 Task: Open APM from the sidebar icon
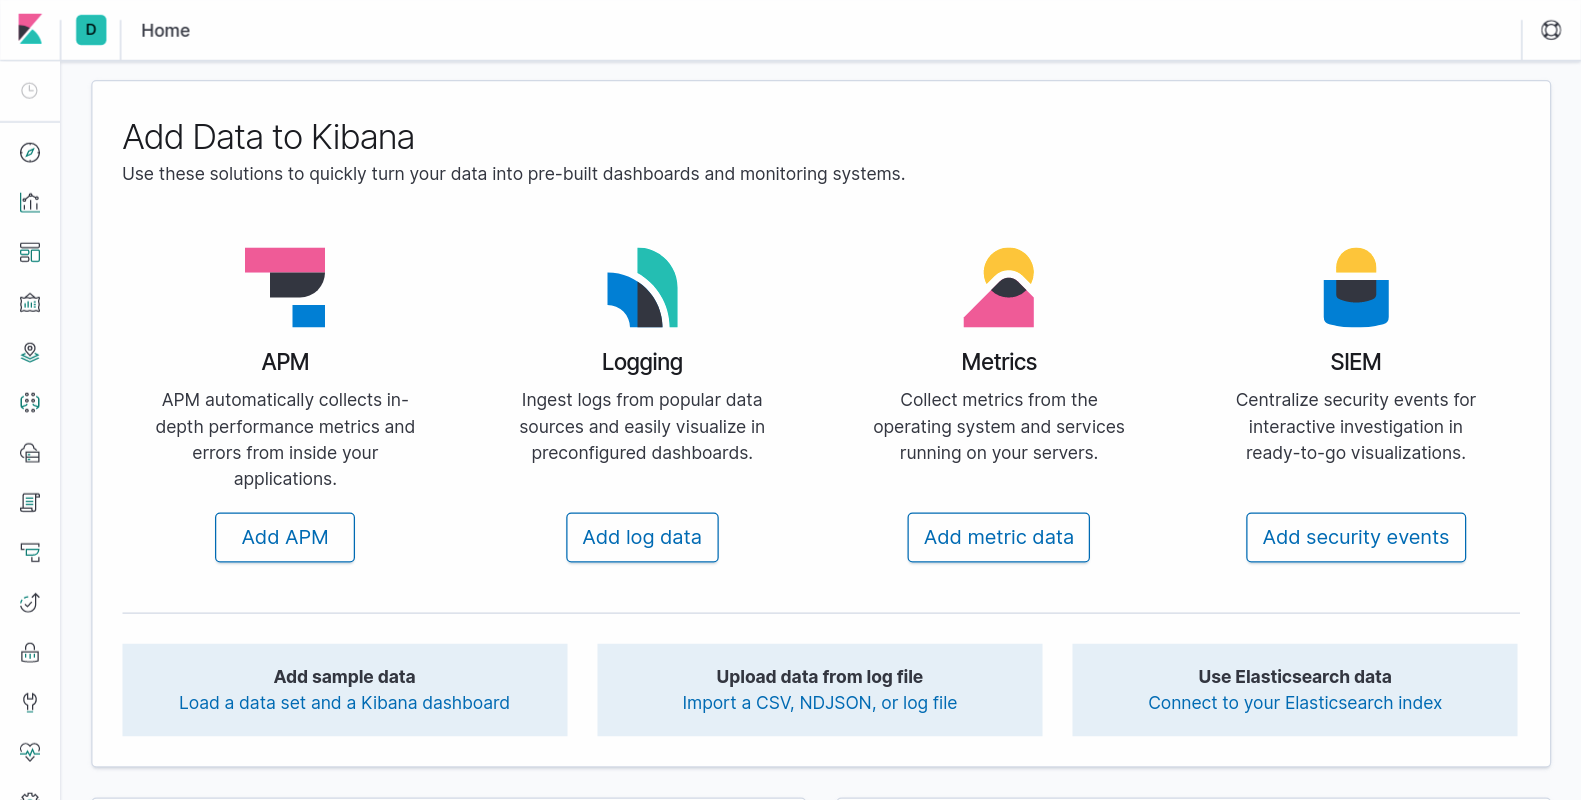point(30,553)
